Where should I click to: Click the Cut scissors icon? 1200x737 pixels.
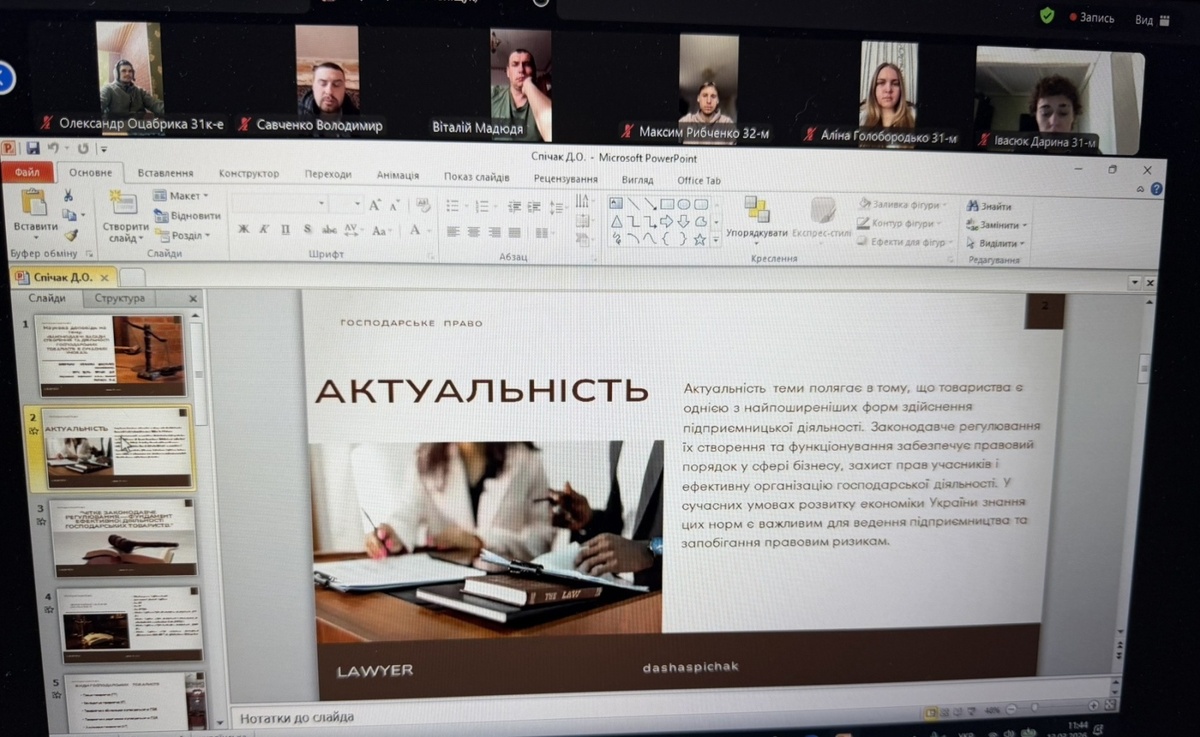click(x=68, y=195)
